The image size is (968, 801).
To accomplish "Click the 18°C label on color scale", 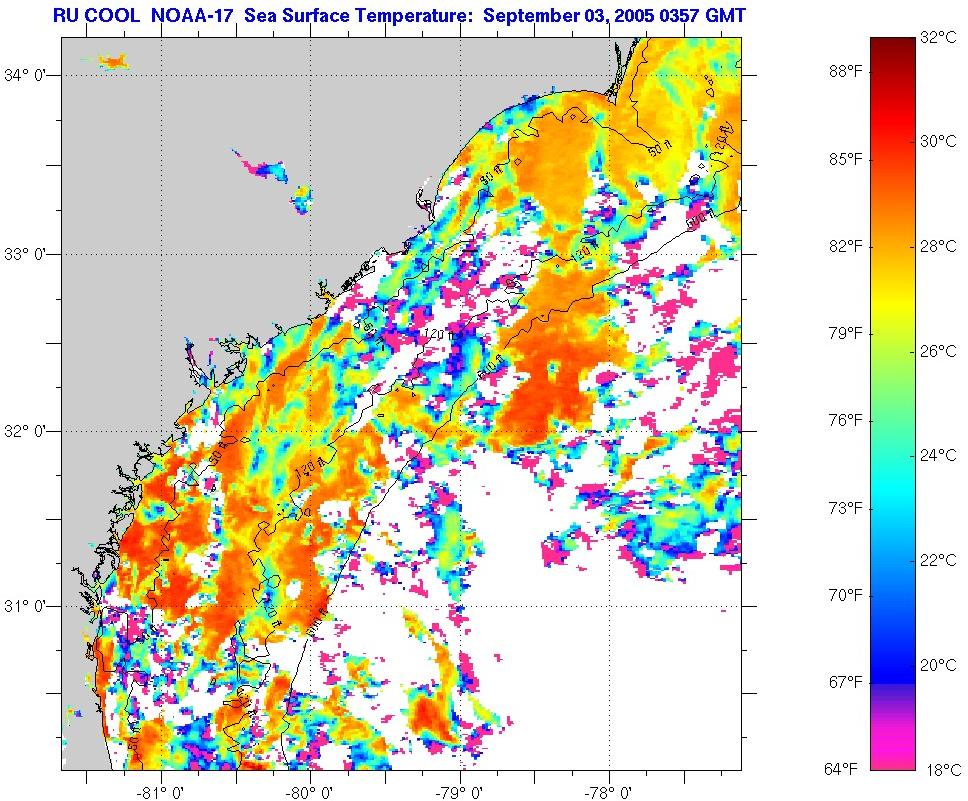I will (x=938, y=770).
